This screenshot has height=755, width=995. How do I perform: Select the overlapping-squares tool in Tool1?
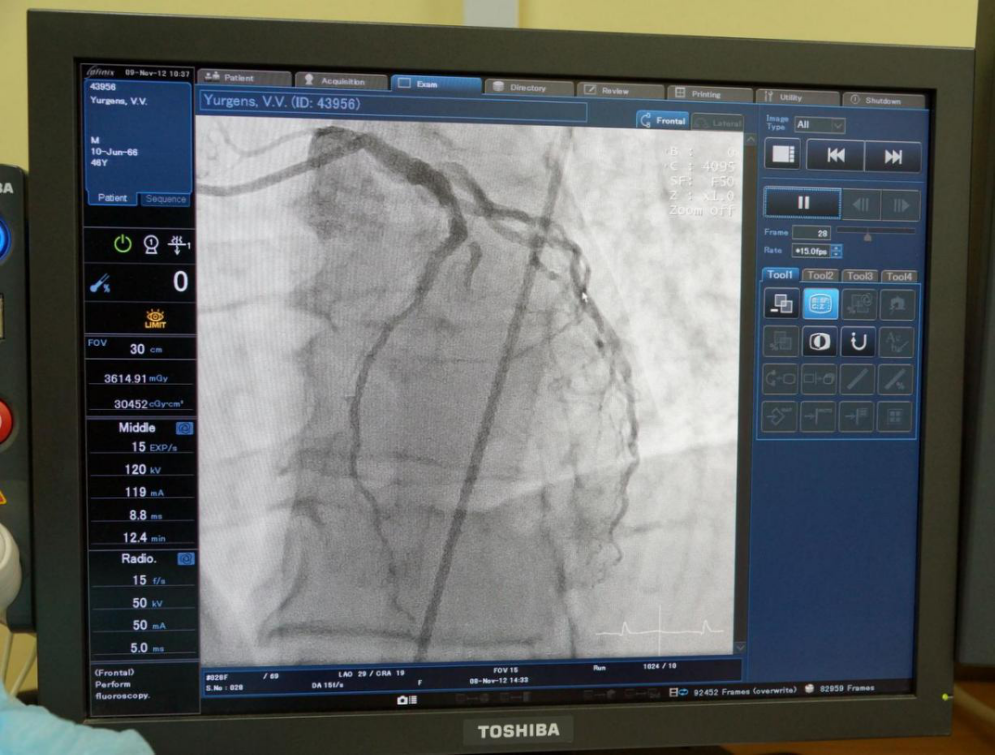coord(781,303)
